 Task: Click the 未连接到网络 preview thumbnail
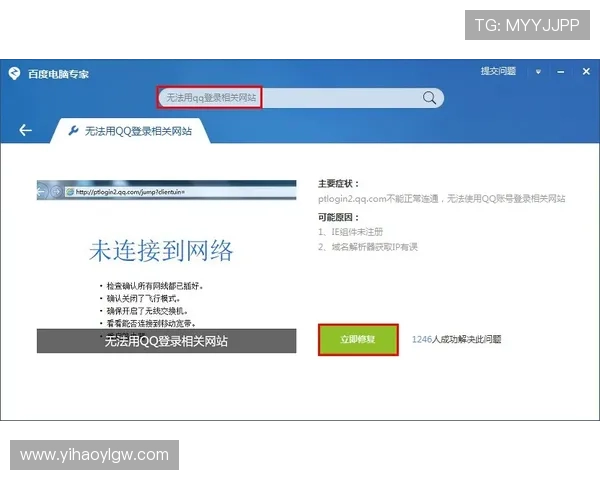pos(166,266)
